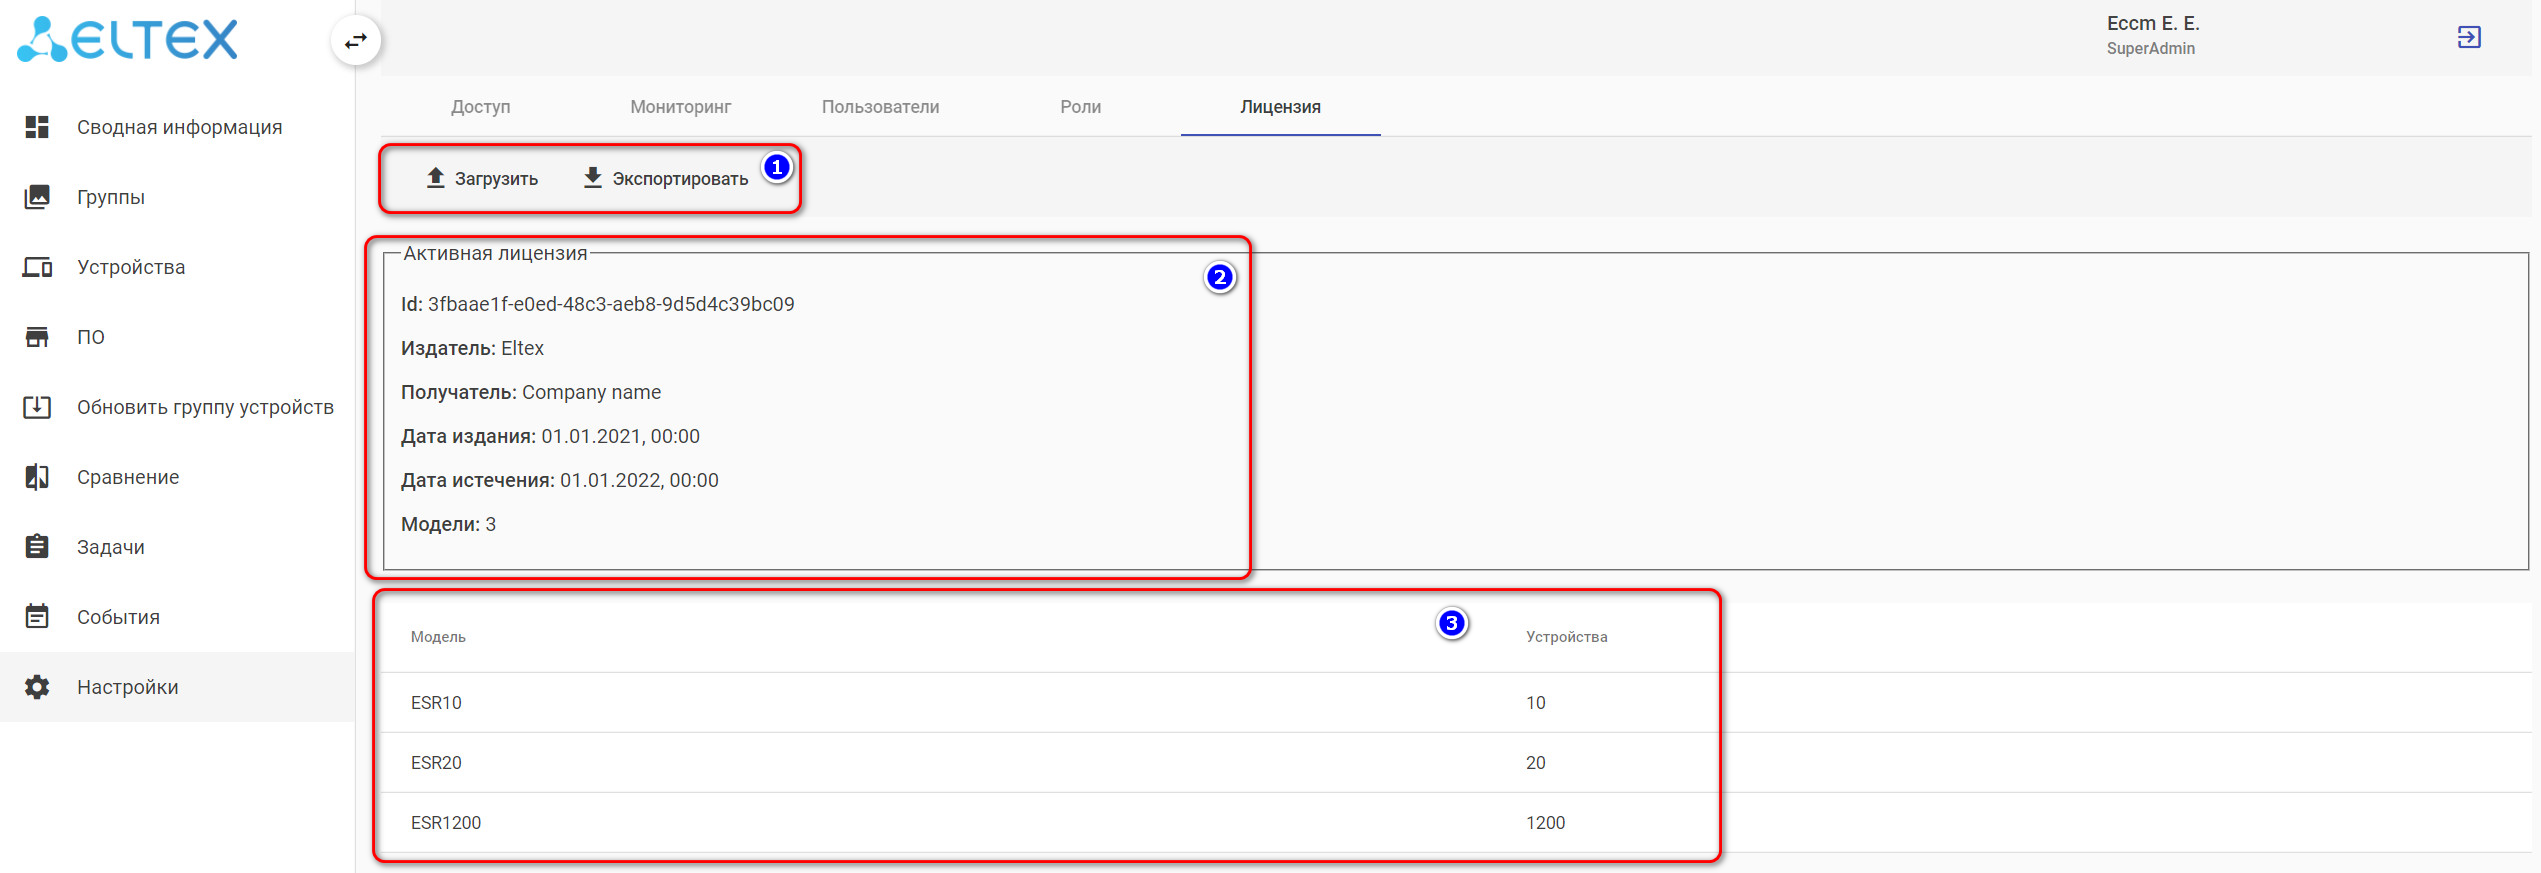Open the Задачи section
The width and height of the screenshot is (2541, 873).
(x=178, y=547)
